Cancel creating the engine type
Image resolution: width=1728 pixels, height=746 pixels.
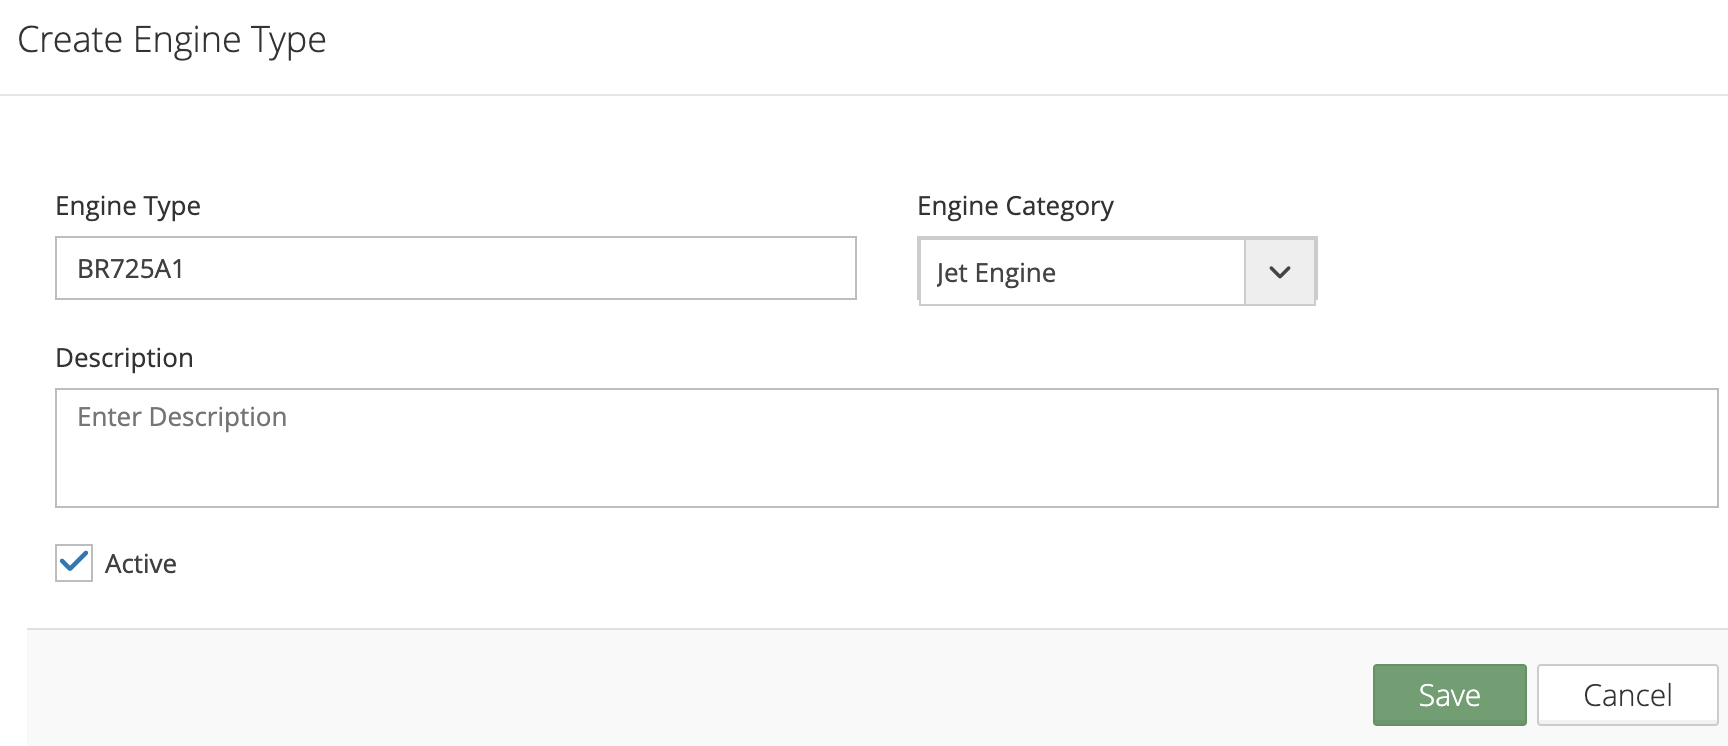pos(1627,695)
